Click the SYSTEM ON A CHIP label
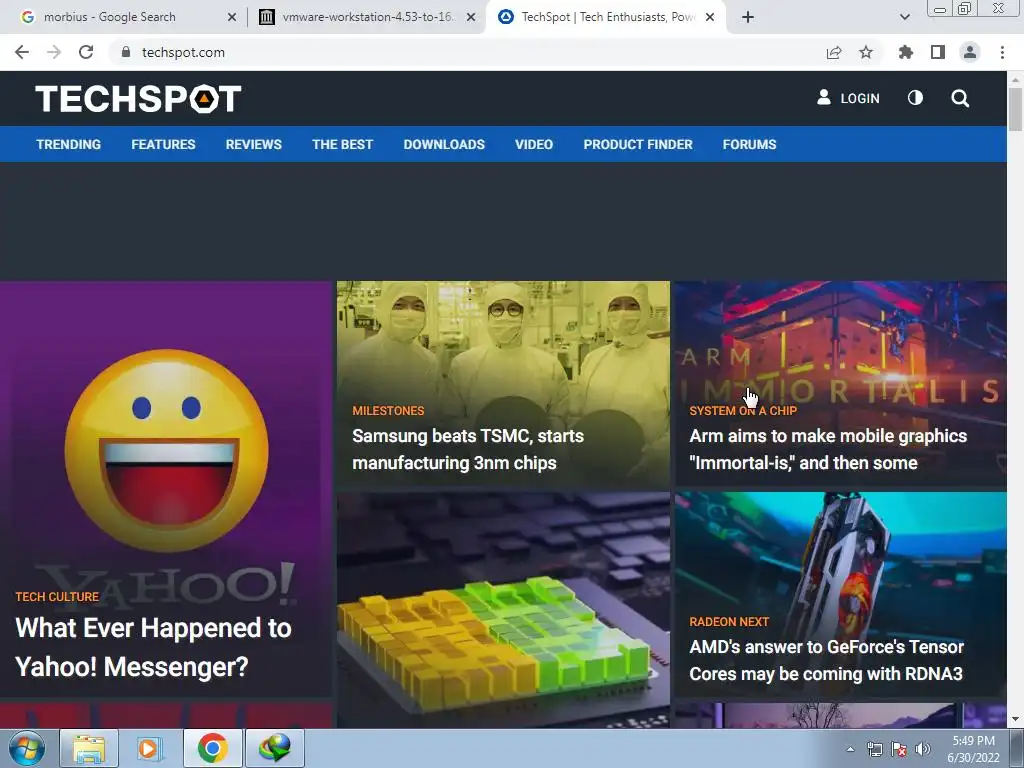 [x=743, y=411]
